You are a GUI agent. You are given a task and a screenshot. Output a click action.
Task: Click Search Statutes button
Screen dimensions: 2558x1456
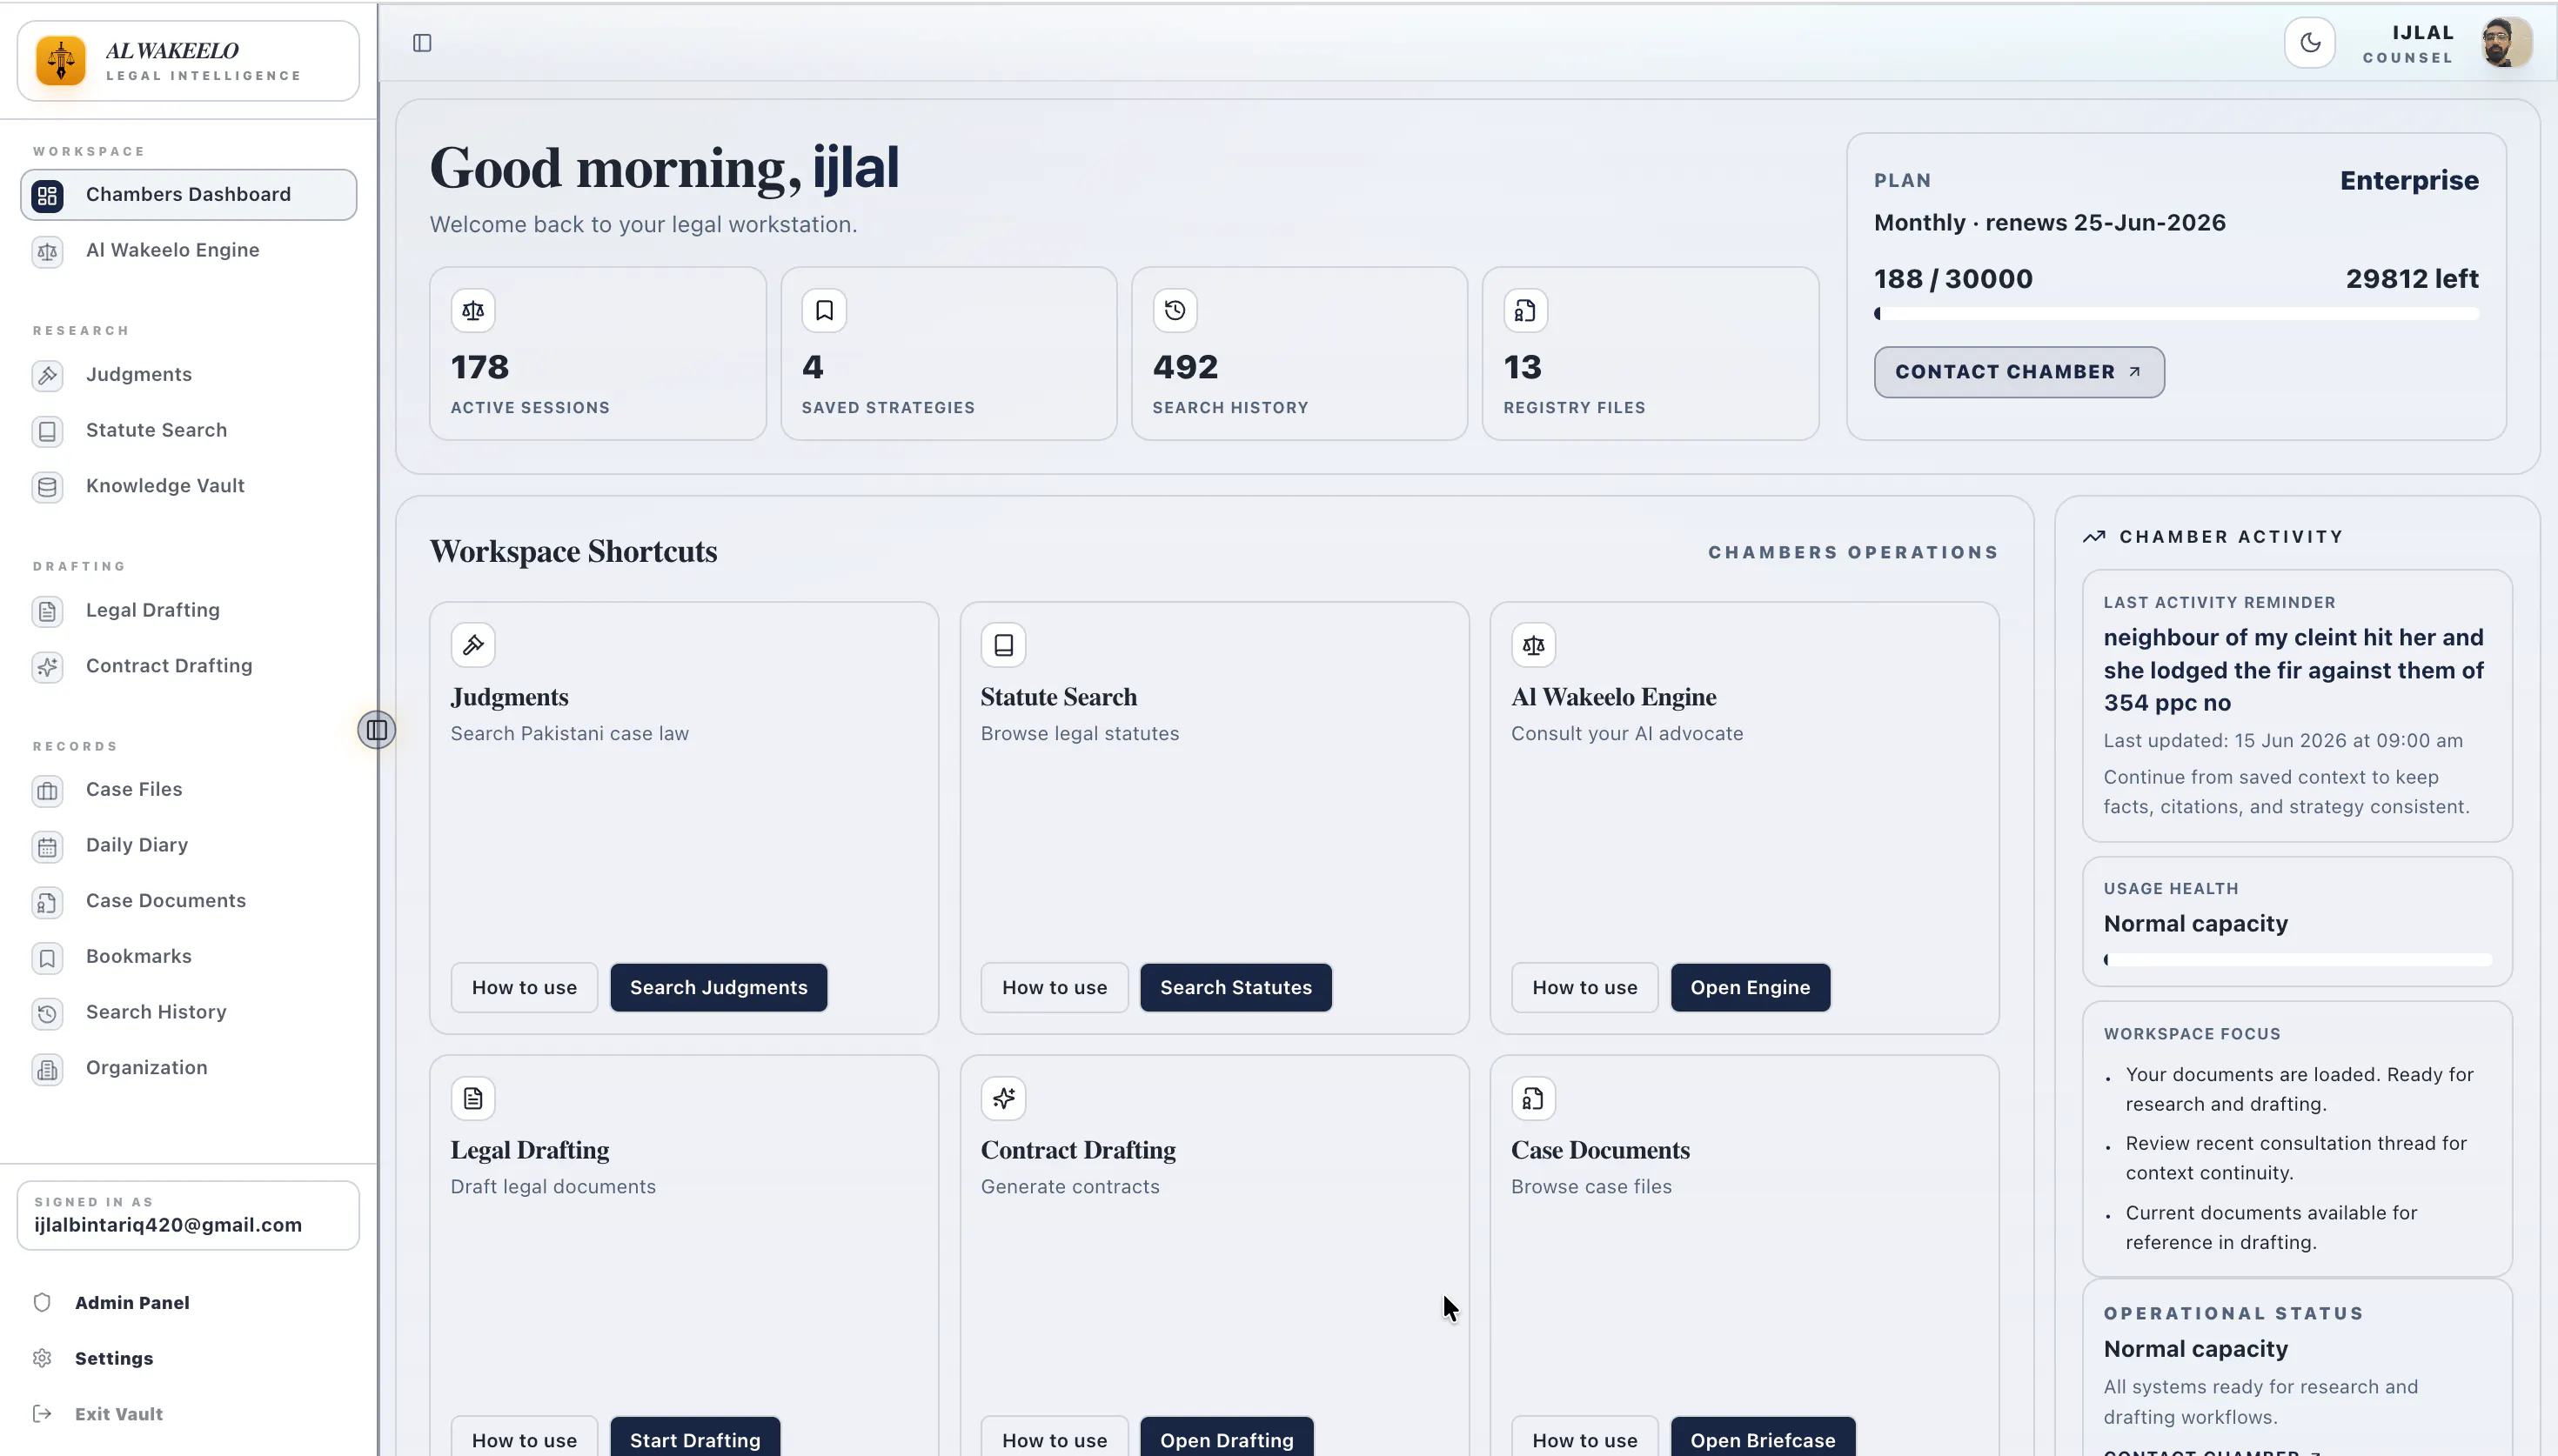point(1236,987)
